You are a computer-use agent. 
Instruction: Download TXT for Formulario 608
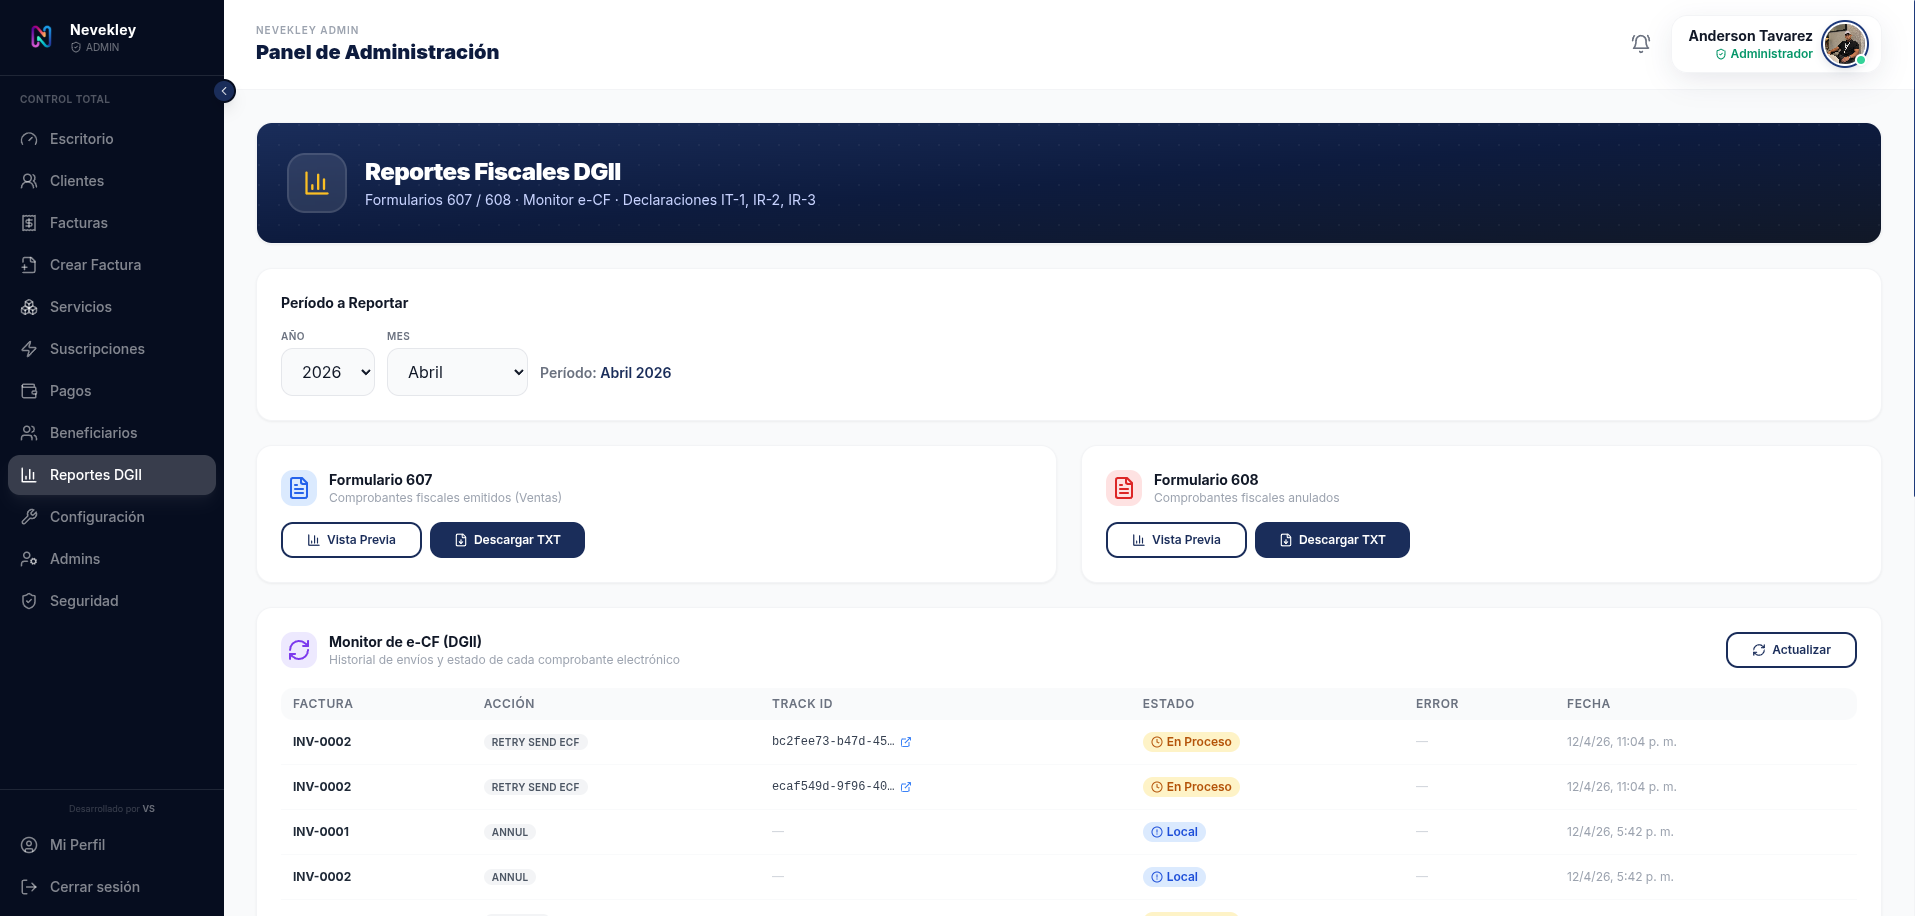1332,540
